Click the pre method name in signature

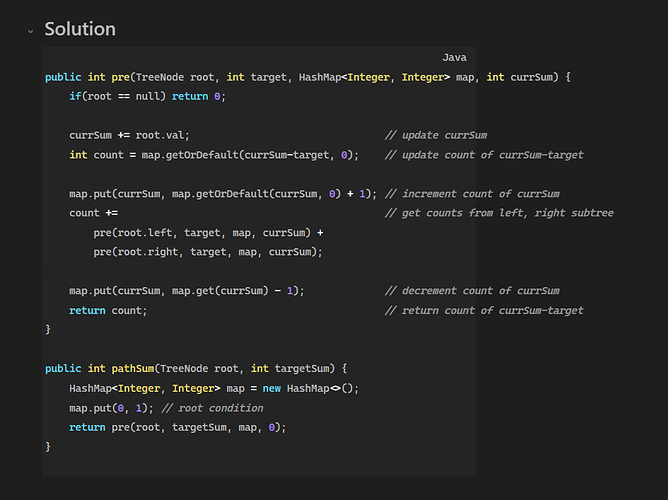click(120, 77)
